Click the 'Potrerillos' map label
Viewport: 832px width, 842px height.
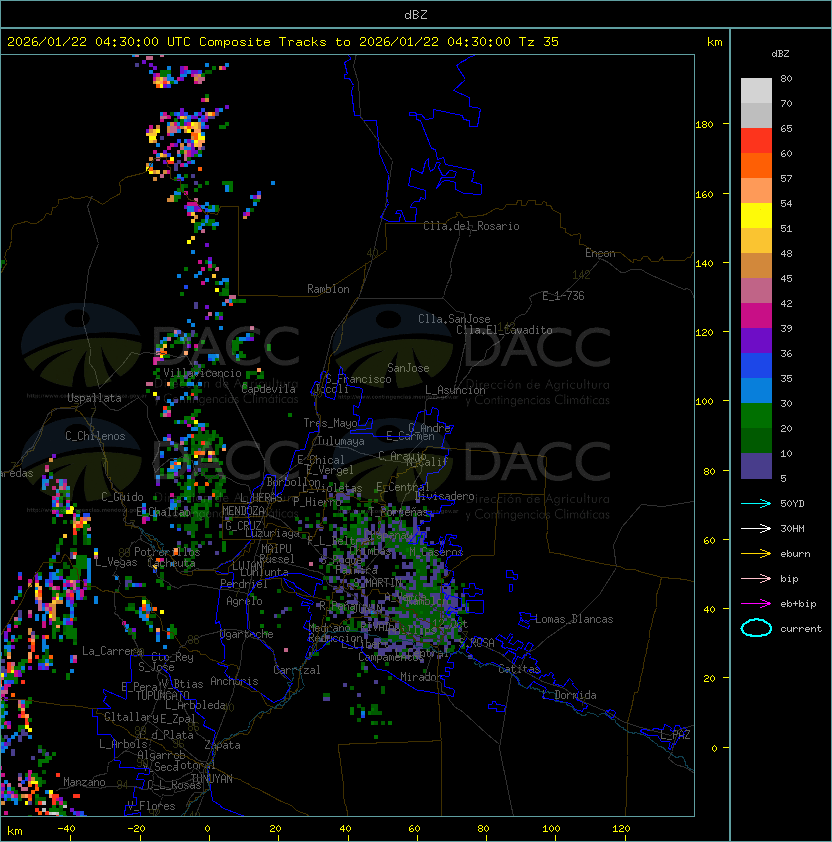(x=167, y=552)
